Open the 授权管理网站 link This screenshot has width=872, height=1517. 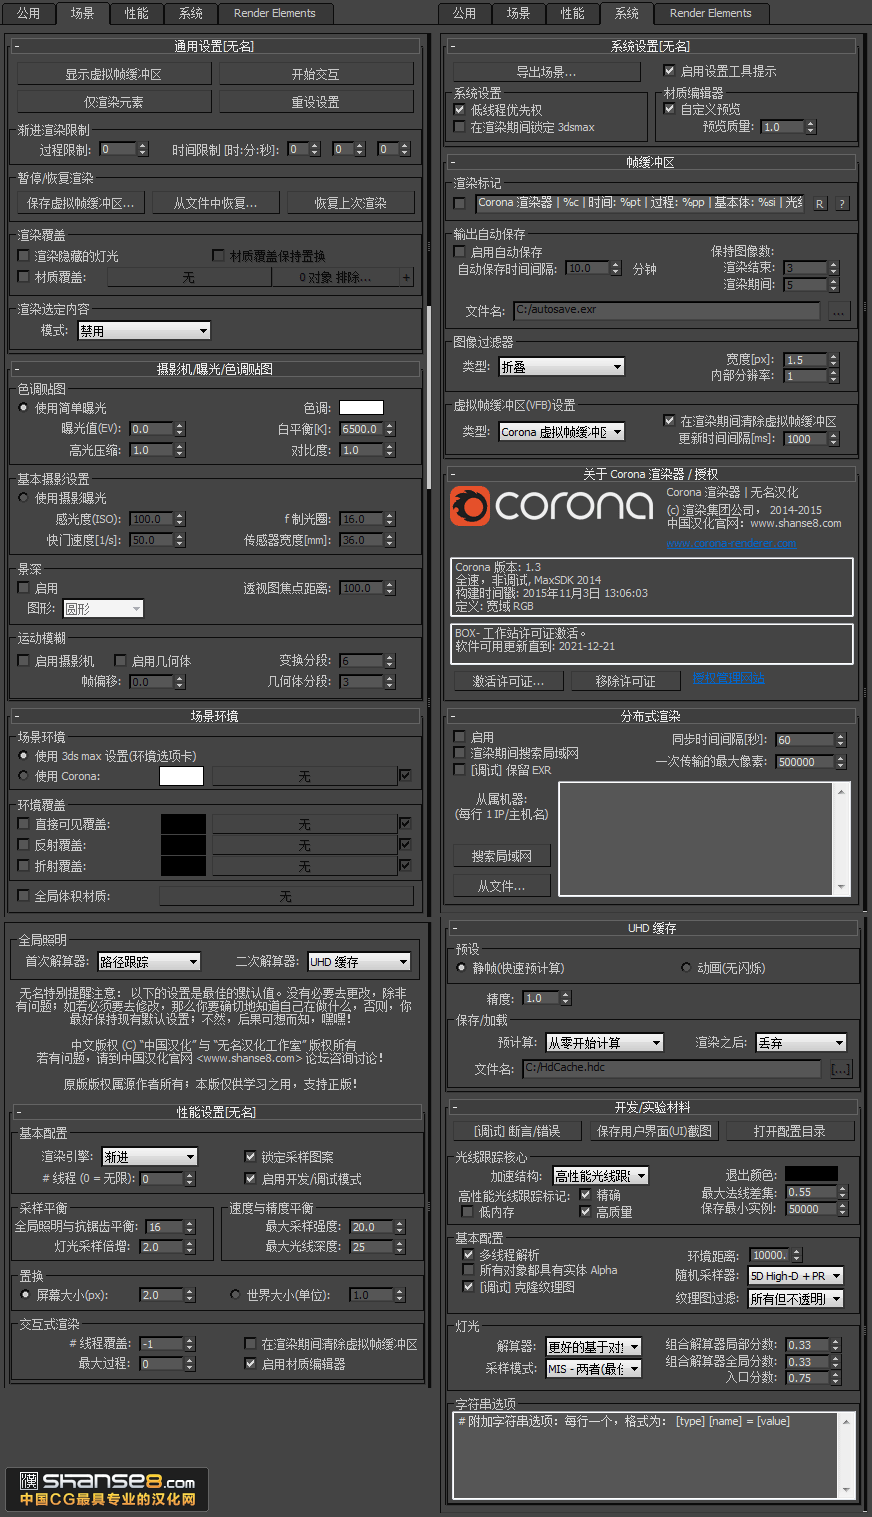click(x=728, y=678)
